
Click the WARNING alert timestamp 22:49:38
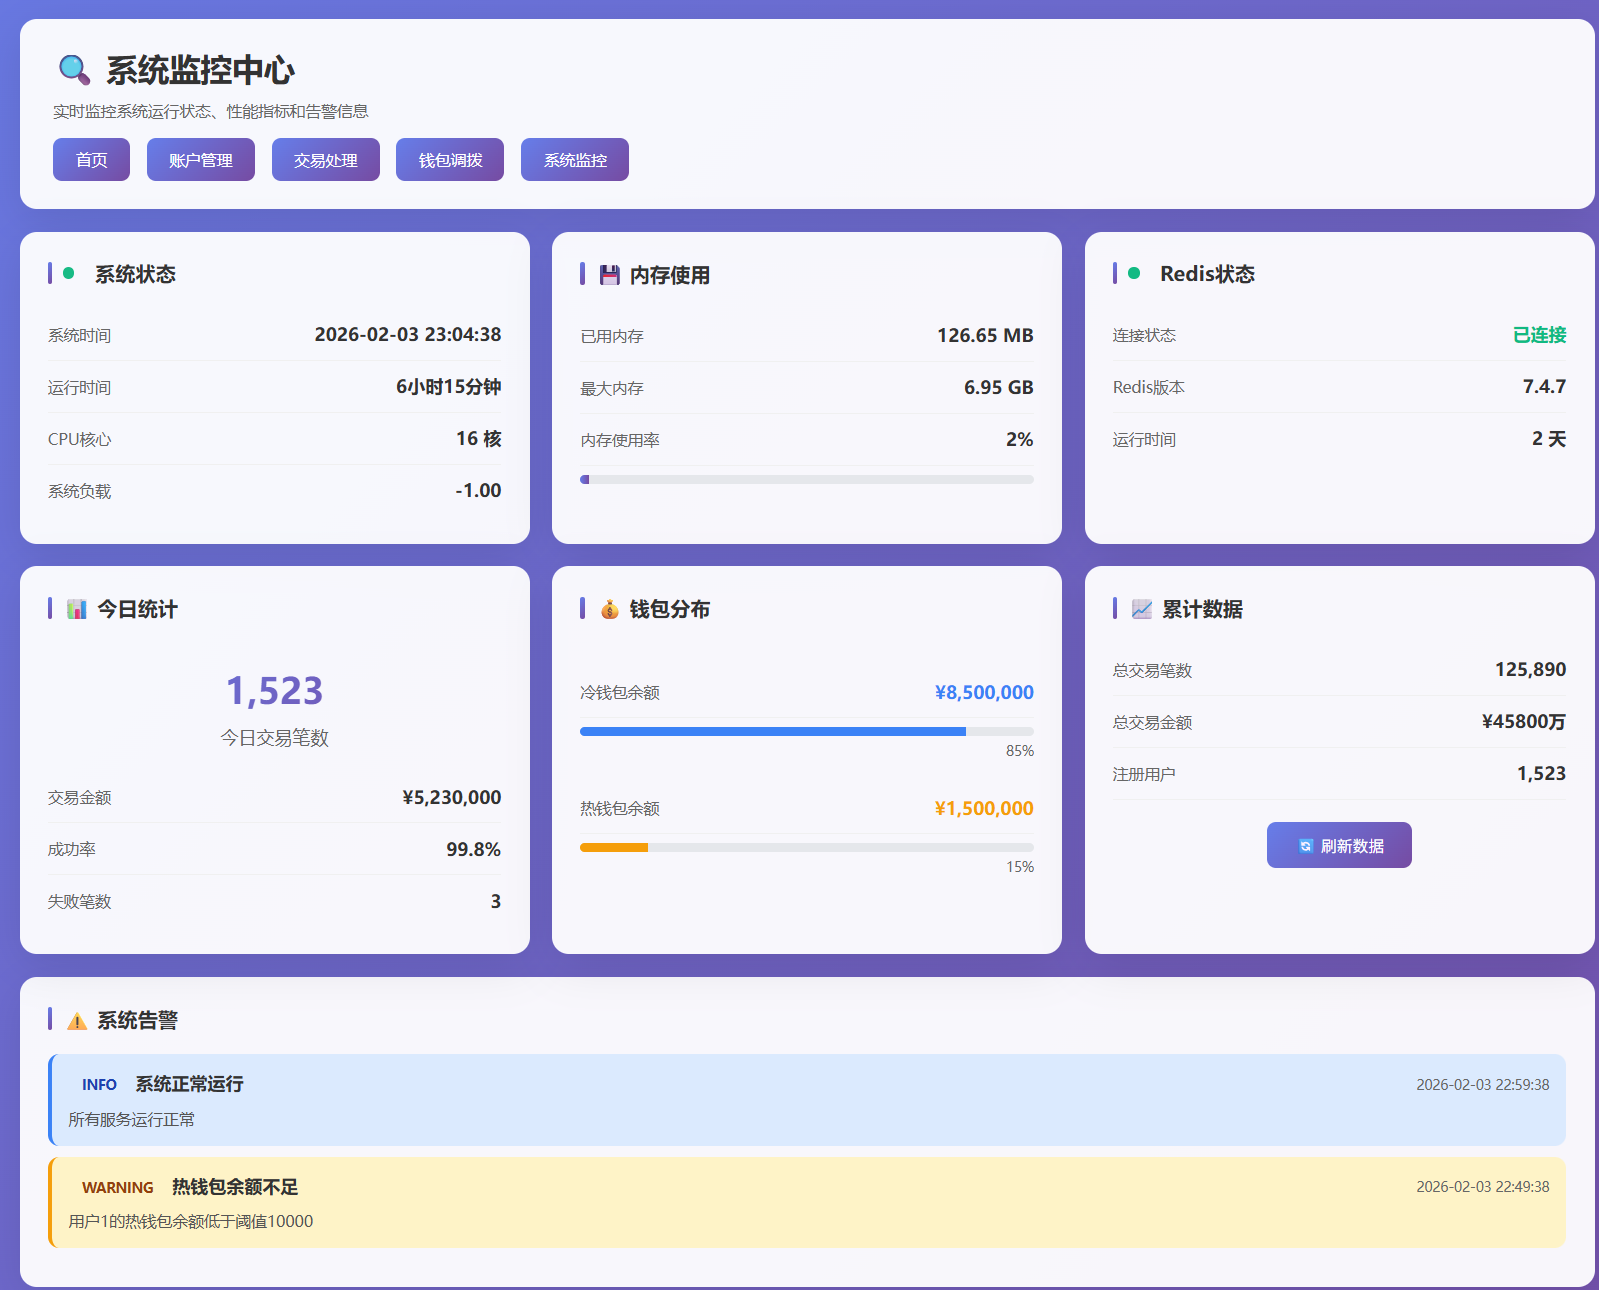click(x=1483, y=1187)
